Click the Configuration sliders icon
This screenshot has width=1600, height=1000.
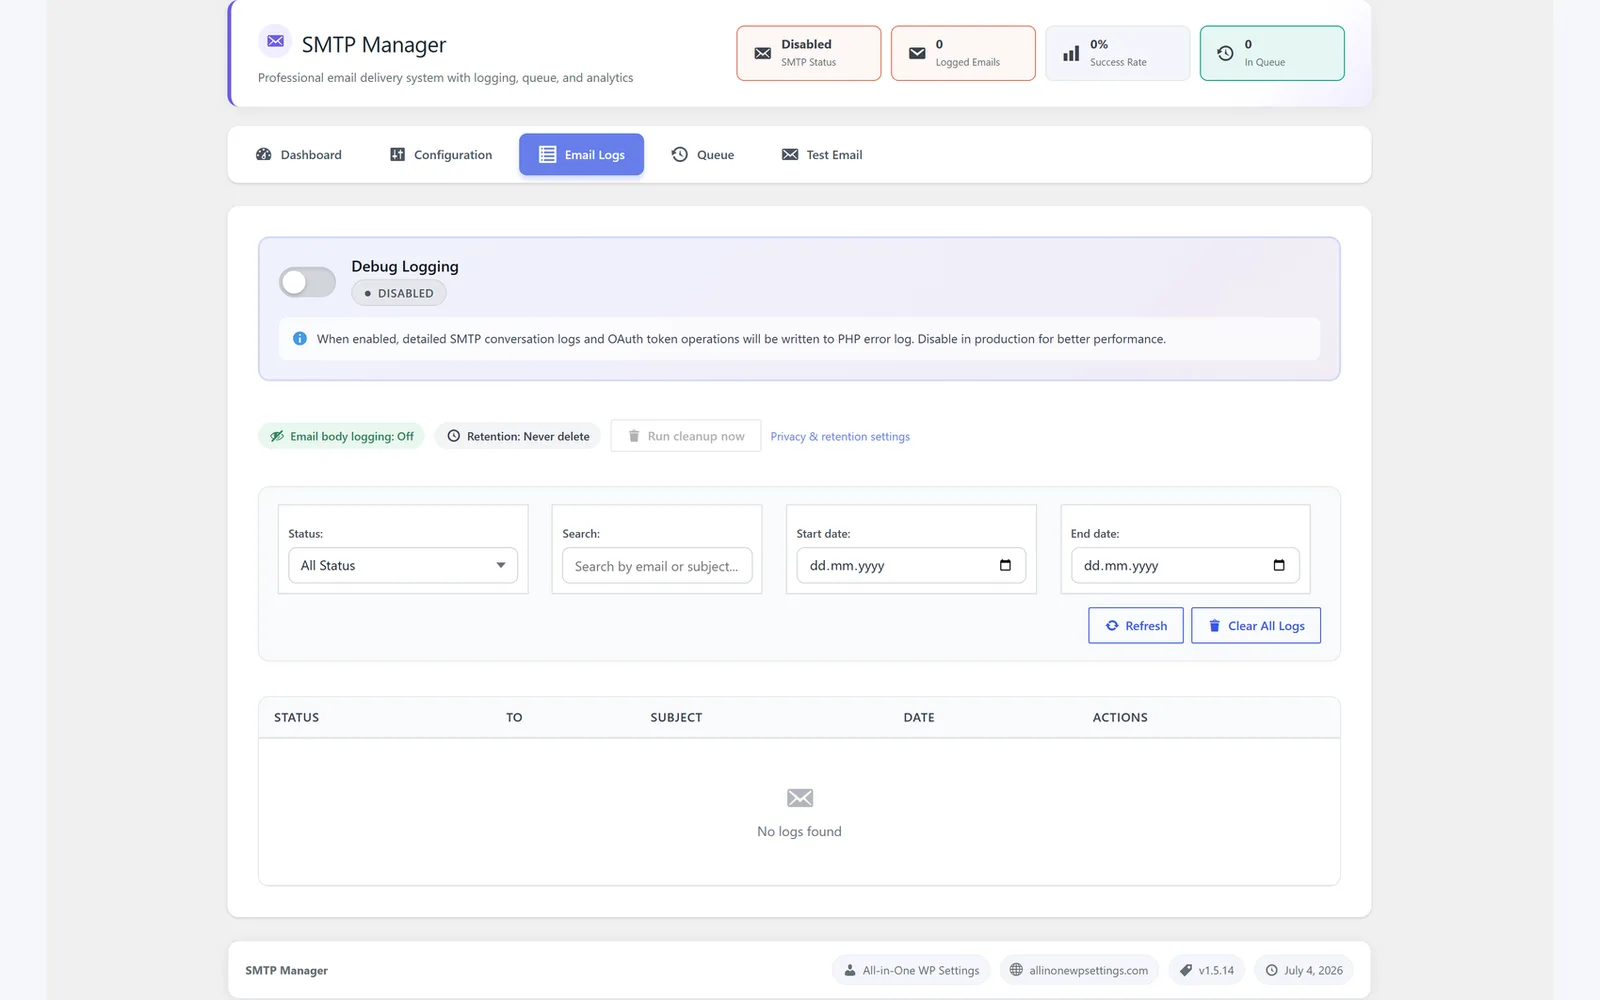click(397, 154)
